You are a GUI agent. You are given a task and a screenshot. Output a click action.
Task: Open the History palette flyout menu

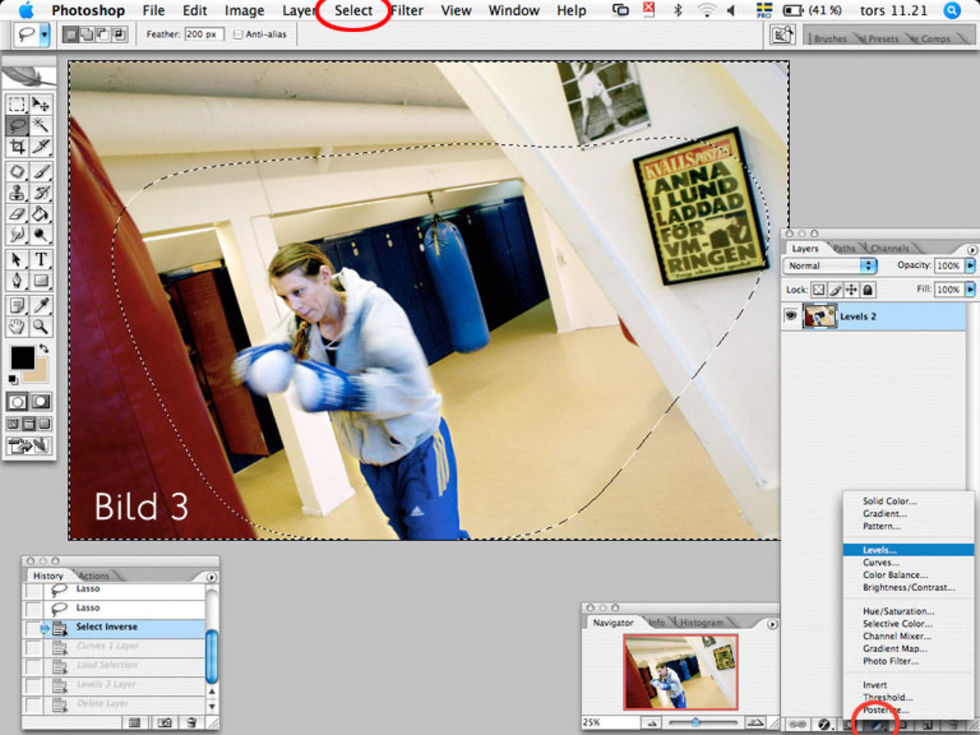coord(211,577)
